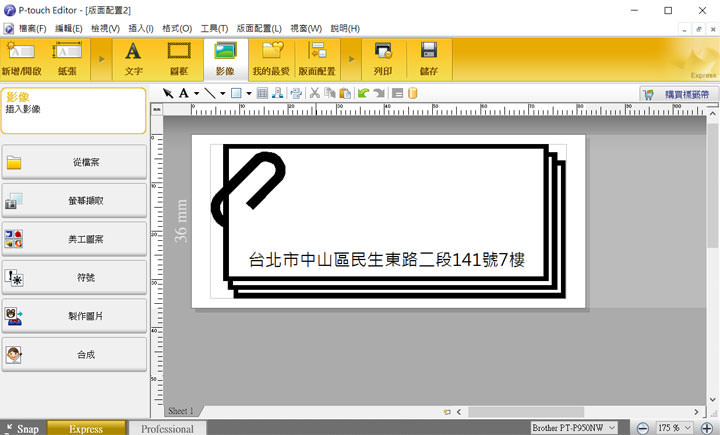Viewport: 720px width, 435px height.
Task: Open the 文字 (Text) tool
Action: click(132, 59)
